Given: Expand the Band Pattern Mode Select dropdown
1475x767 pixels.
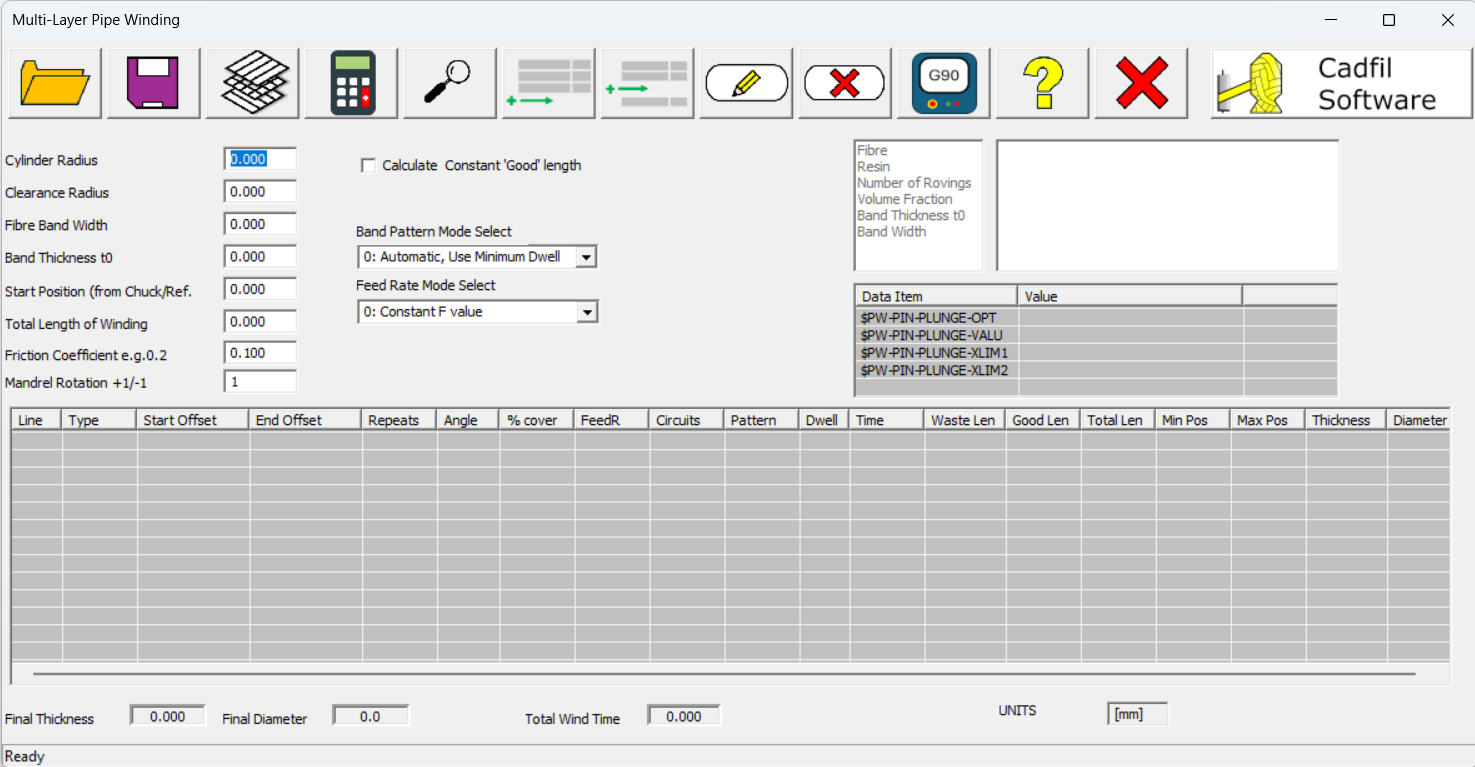Looking at the screenshot, I should pos(587,258).
